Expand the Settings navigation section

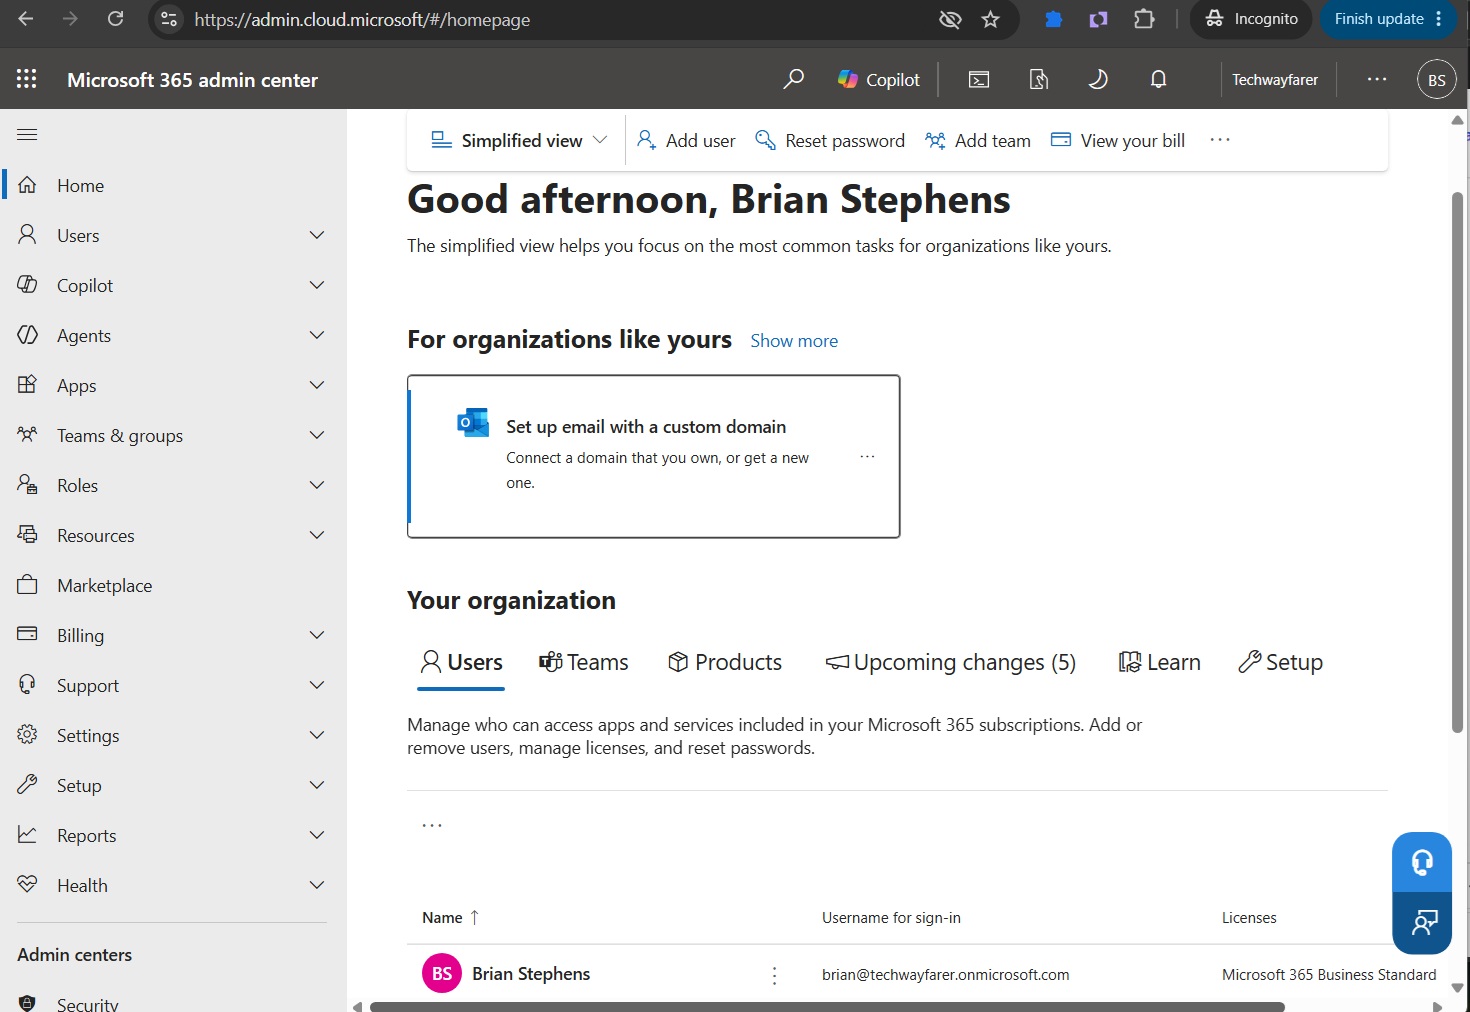coord(317,735)
